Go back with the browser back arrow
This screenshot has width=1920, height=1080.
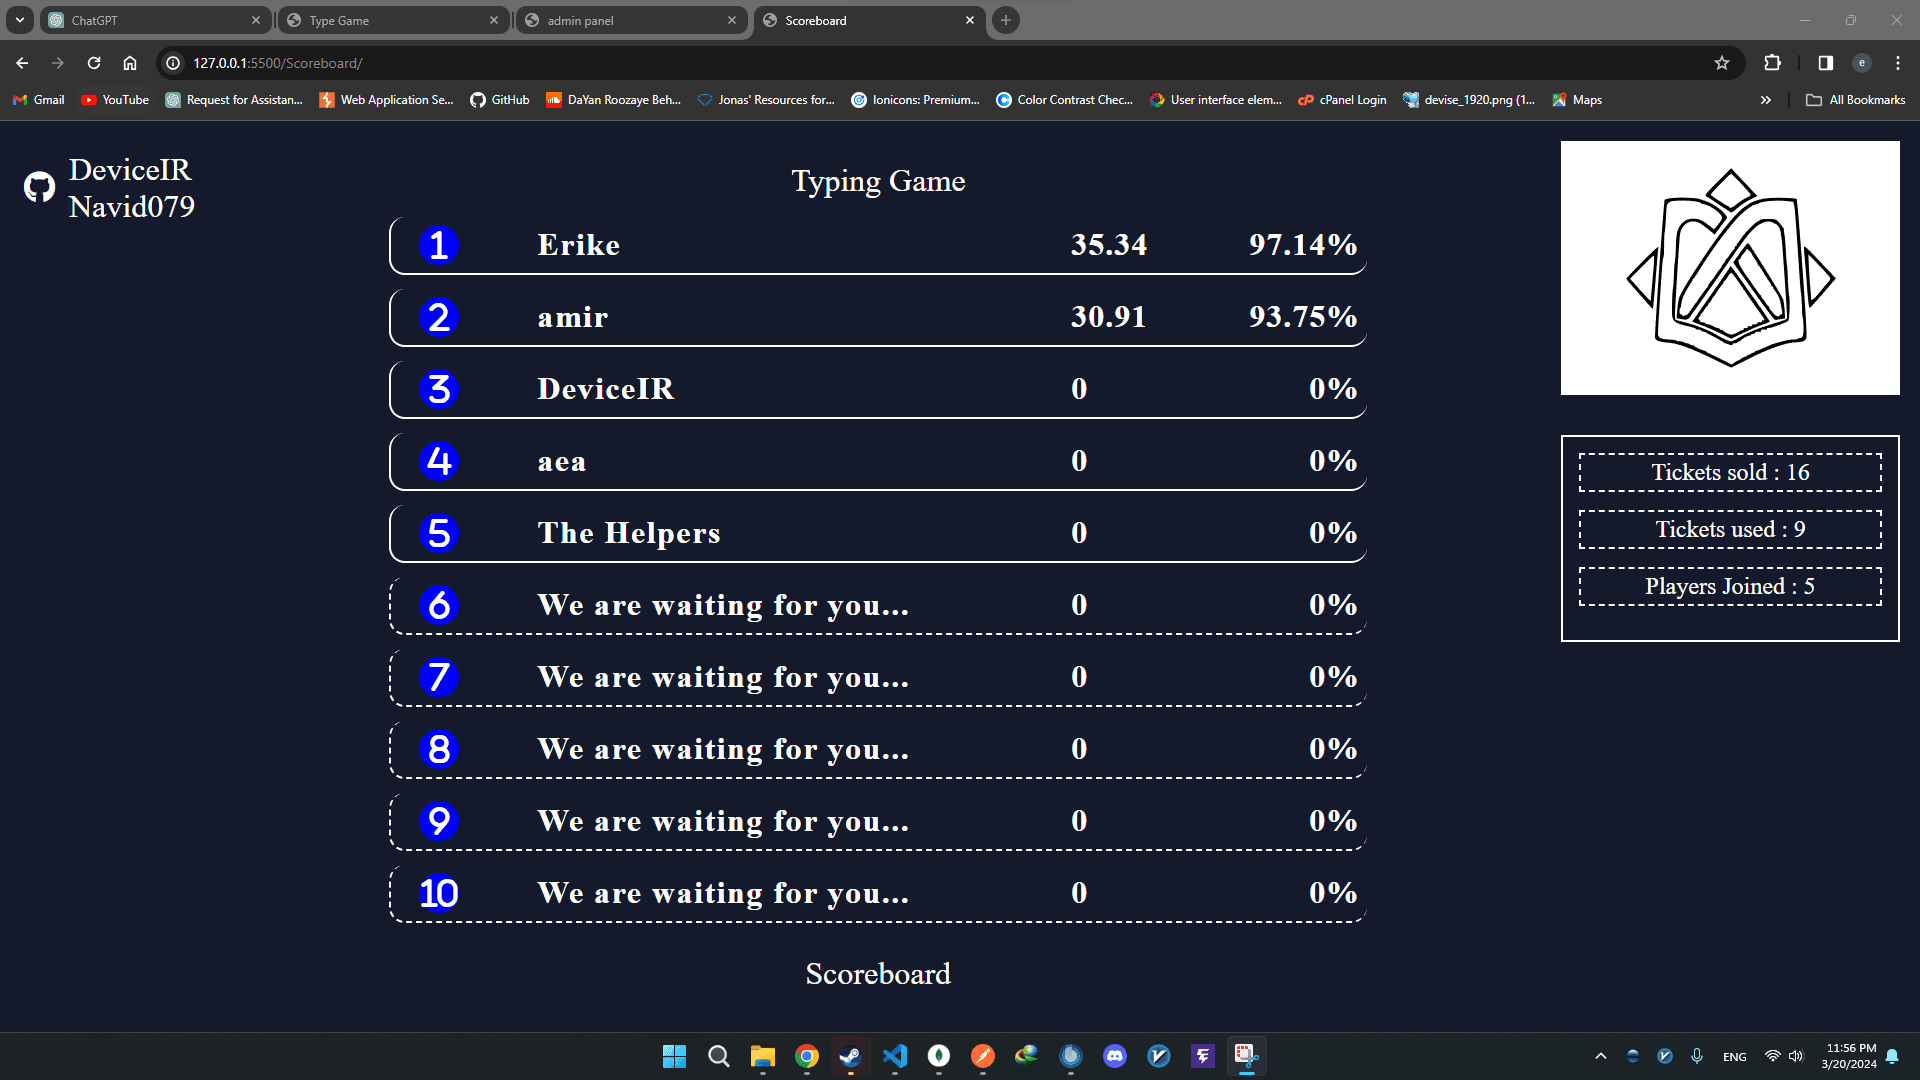coord(22,63)
